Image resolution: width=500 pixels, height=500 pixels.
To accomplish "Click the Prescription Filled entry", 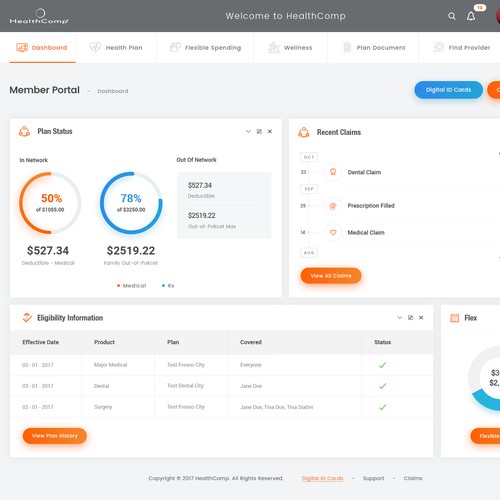I will tap(371, 206).
